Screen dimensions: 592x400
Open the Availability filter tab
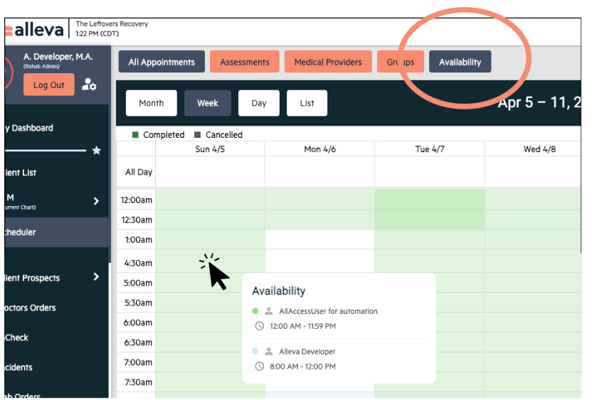pyautogui.click(x=460, y=62)
